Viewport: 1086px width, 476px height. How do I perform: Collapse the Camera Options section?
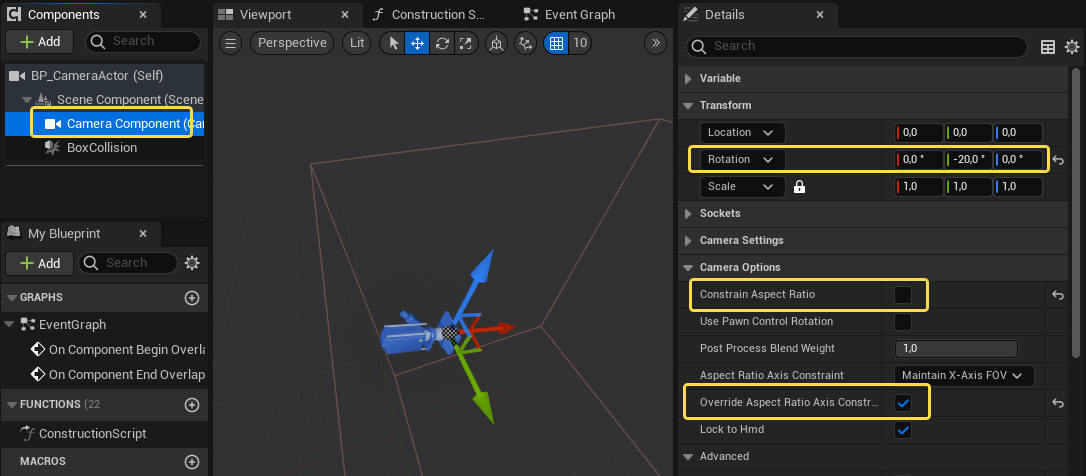tap(688, 267)
